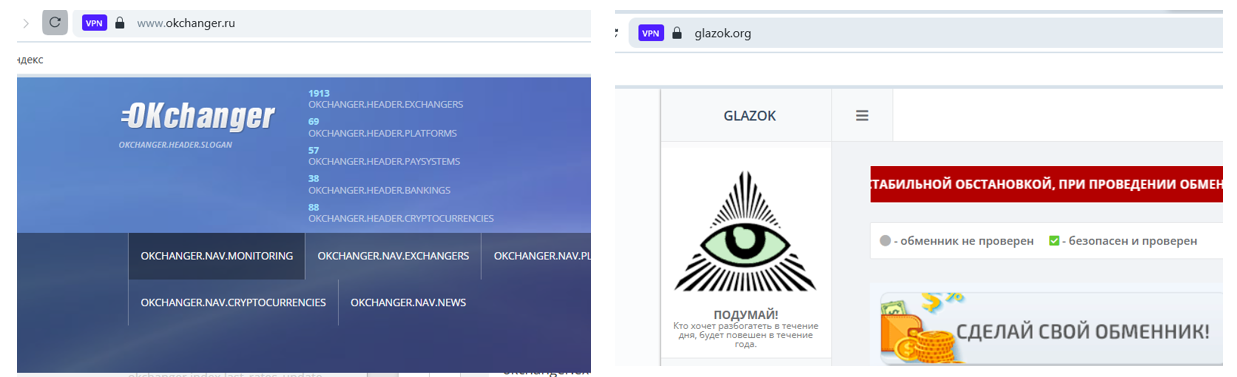
Task: Click the OKchanger logo
Action: click(x=198, y=117)
